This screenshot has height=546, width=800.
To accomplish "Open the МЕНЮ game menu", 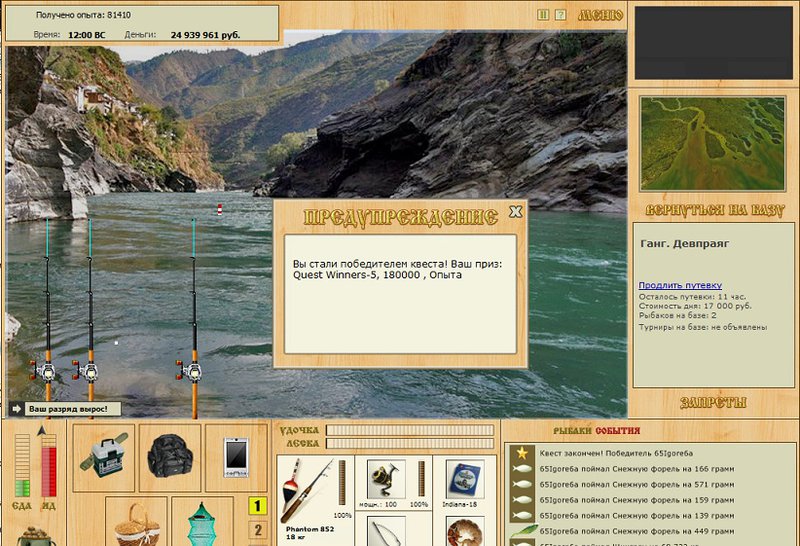I will [600, 16].
